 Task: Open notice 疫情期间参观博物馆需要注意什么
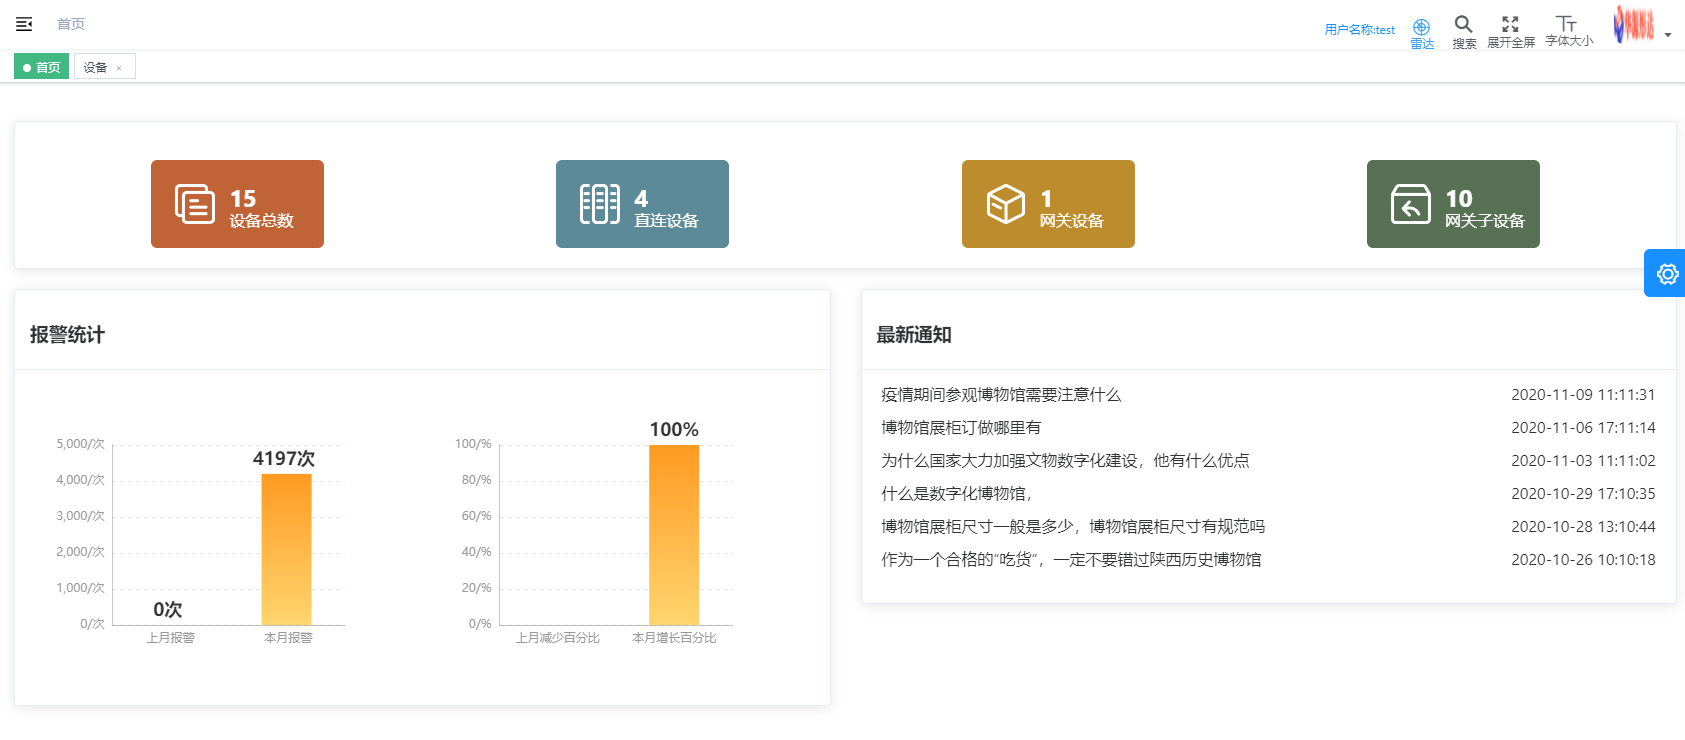[1001, 395]
